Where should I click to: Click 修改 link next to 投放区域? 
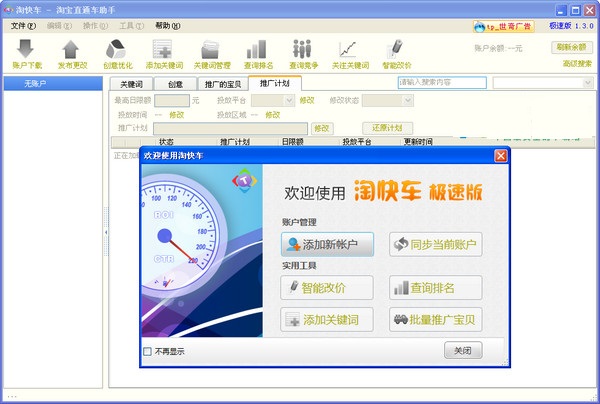tap(273, 115)
